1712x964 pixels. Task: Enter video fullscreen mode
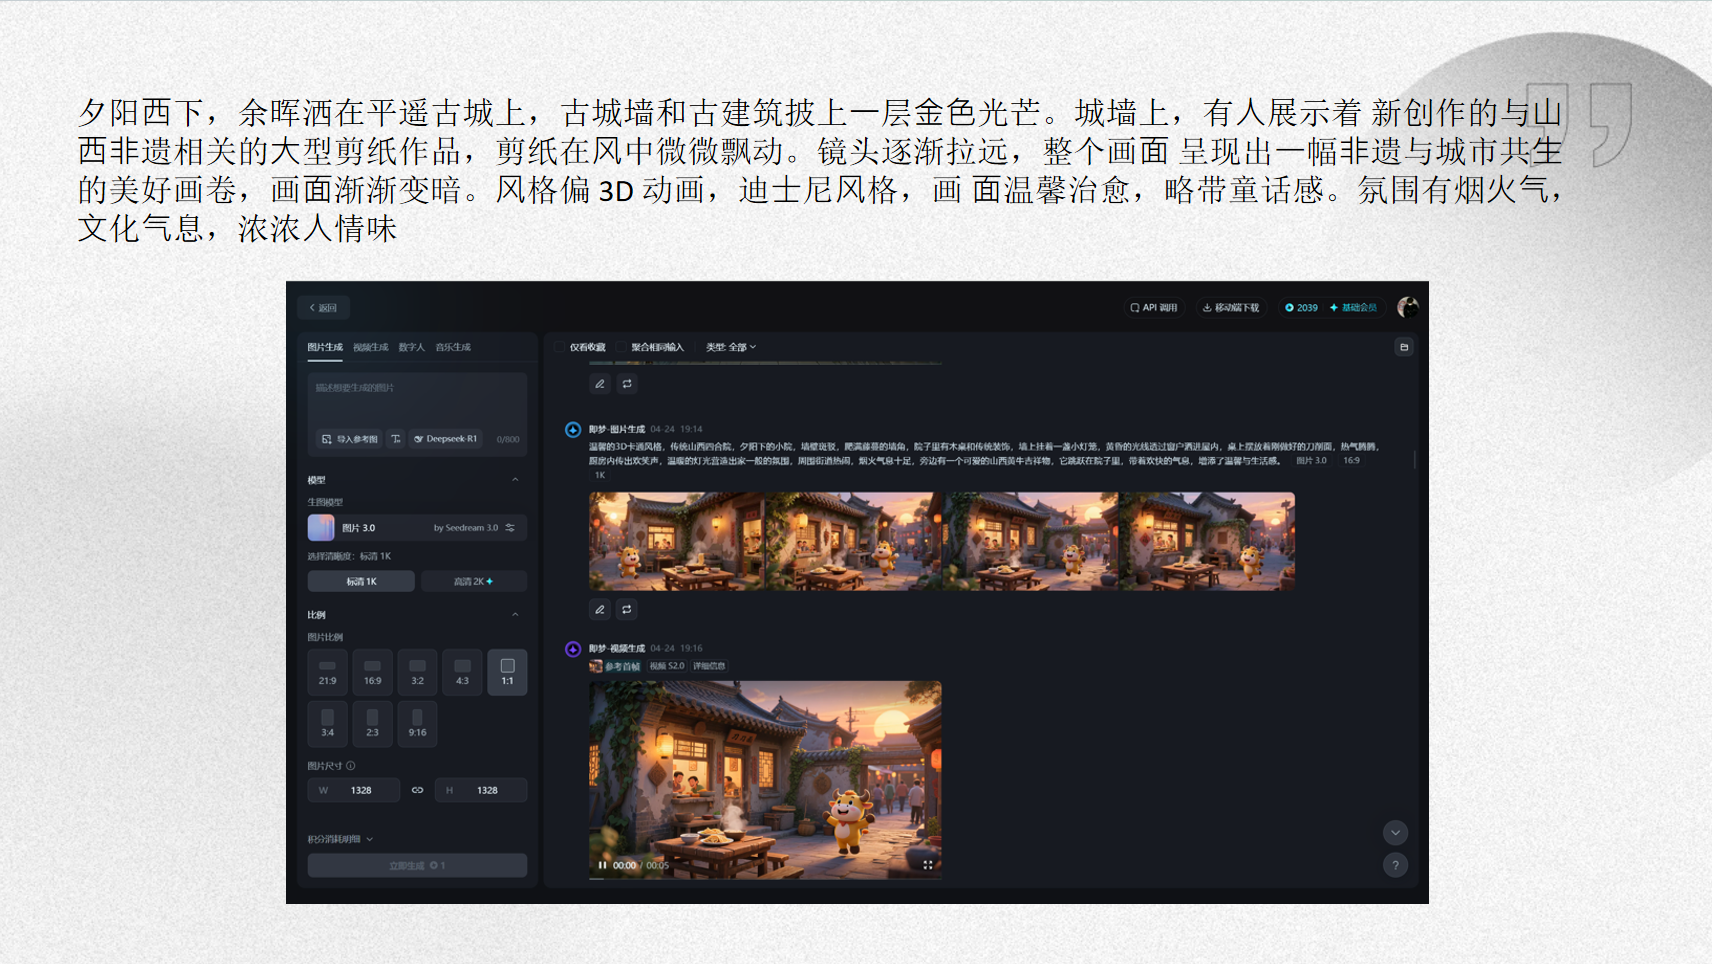pos(928,865)
